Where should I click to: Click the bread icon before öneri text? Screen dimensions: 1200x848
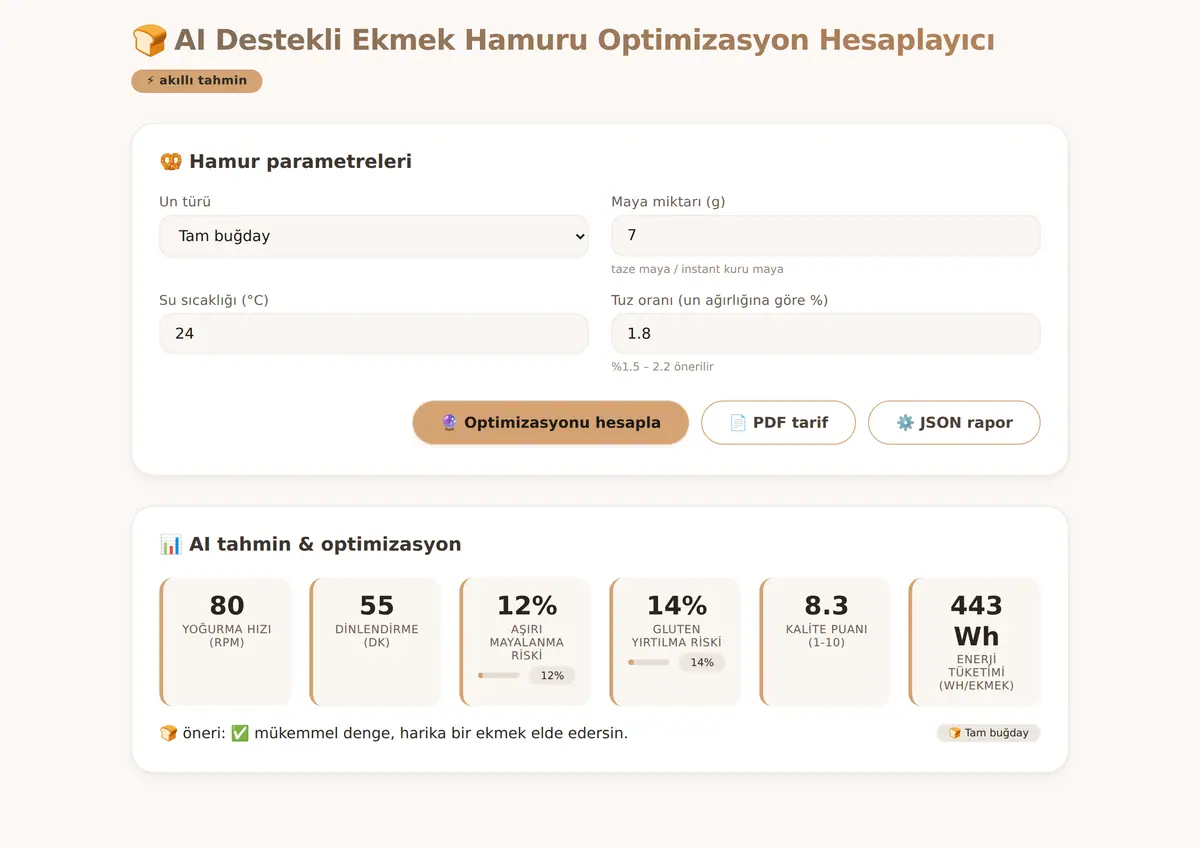169,733
